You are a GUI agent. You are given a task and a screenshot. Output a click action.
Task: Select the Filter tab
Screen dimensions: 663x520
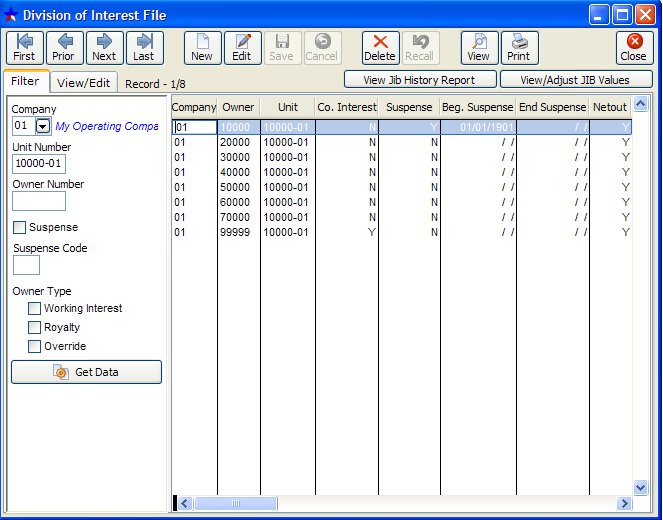(26, 81)
